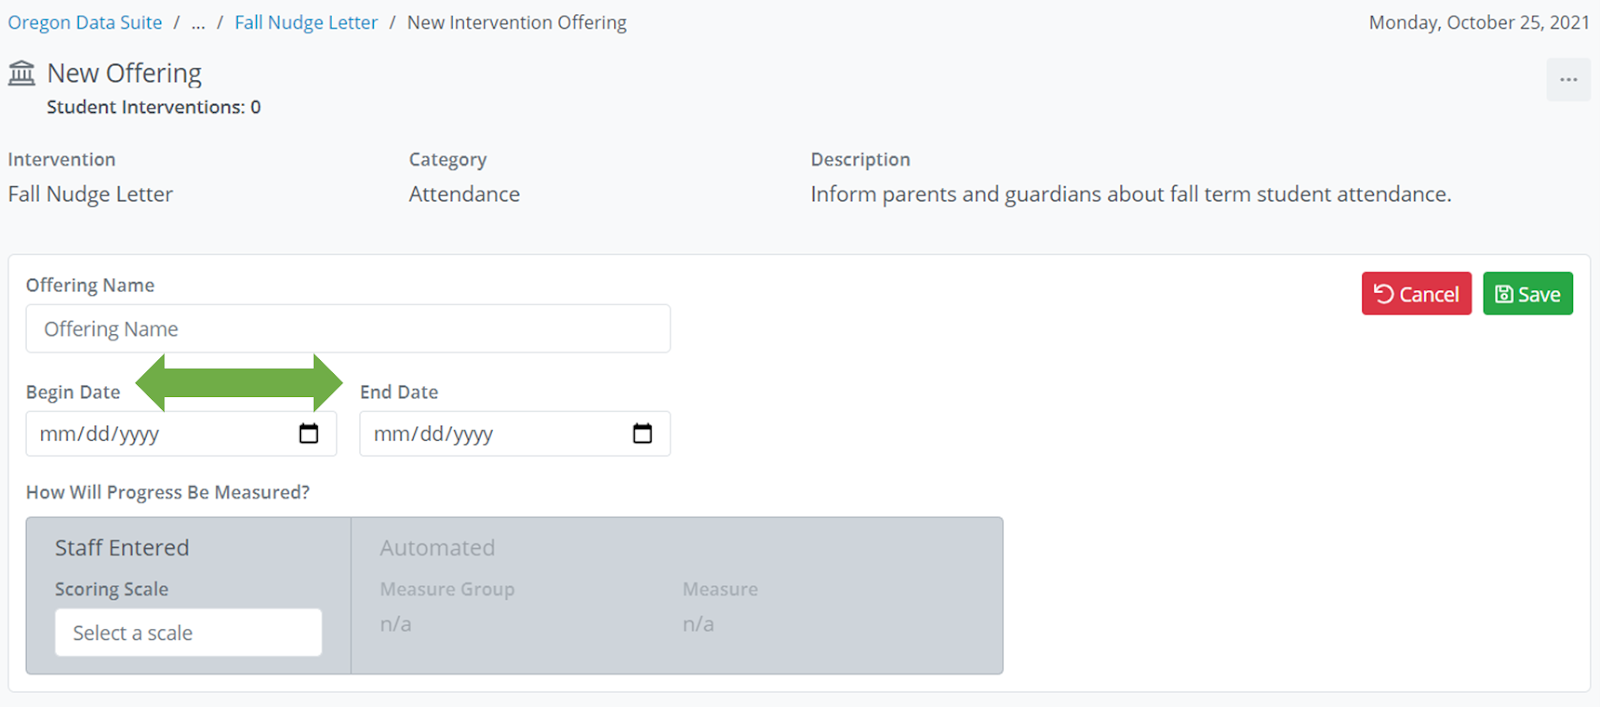Click the Begin Date input field
The height and width of the screenshot is (707, 1600).
[x=160, y=434]
